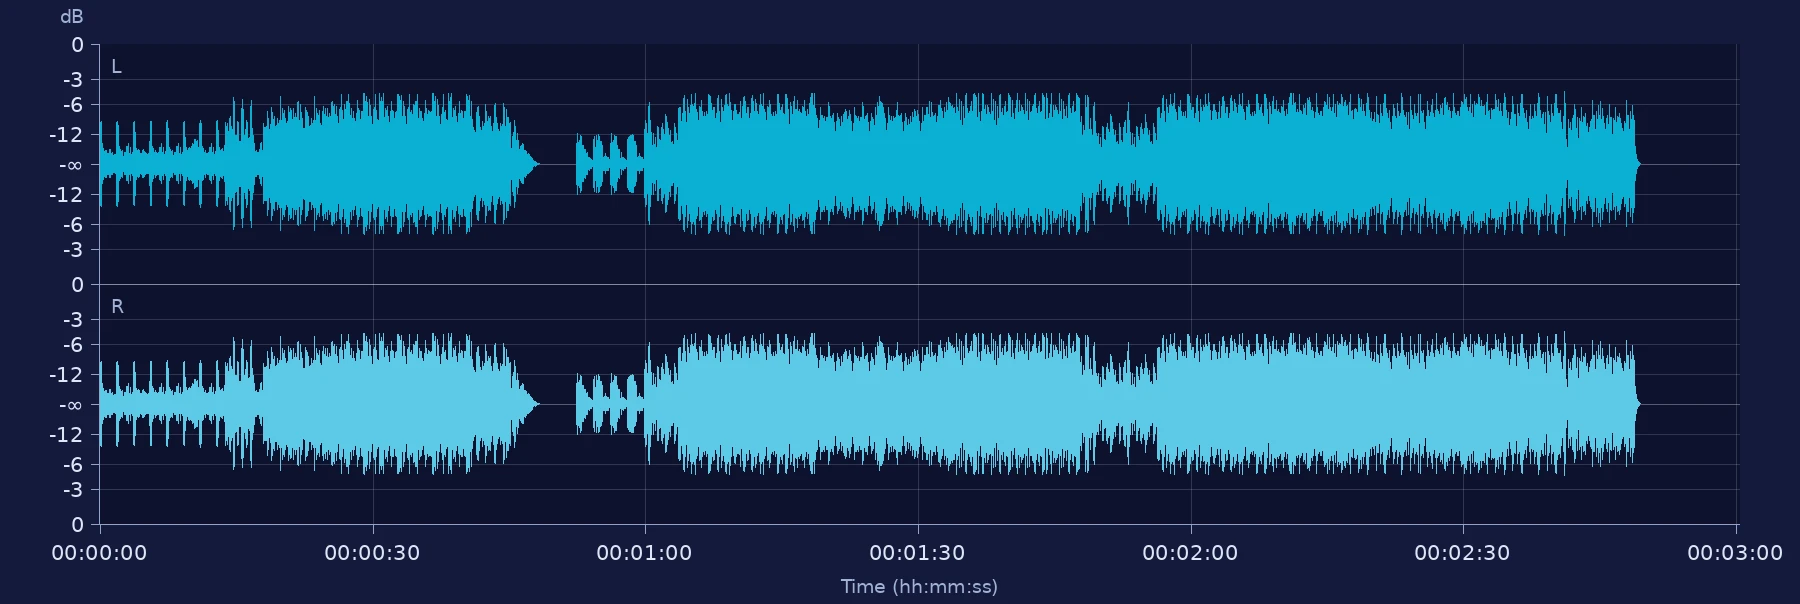Click the 00:00:00 start time label

[99, 553]
